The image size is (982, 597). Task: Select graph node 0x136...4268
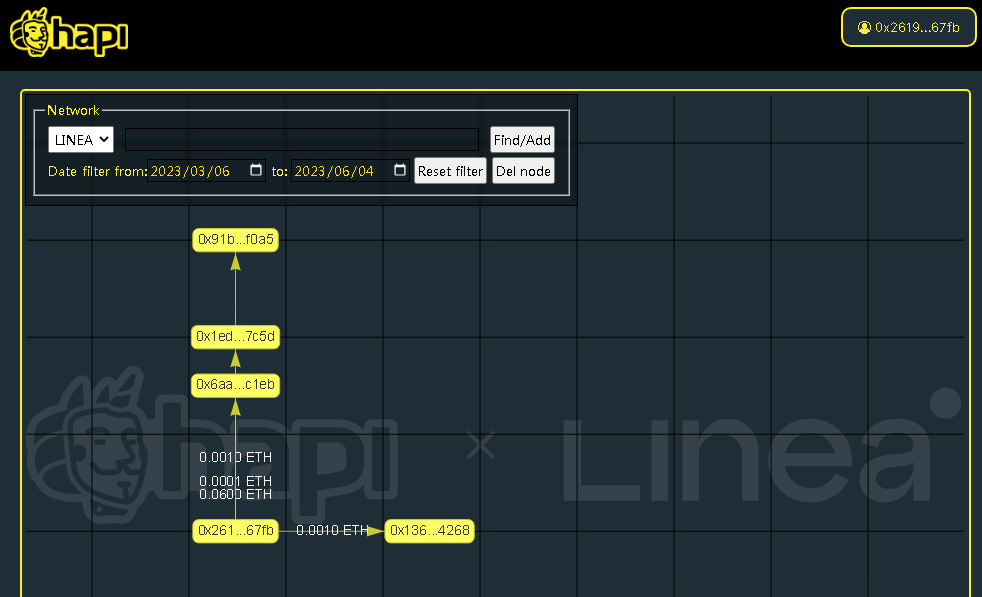click(x=430, y=531)
